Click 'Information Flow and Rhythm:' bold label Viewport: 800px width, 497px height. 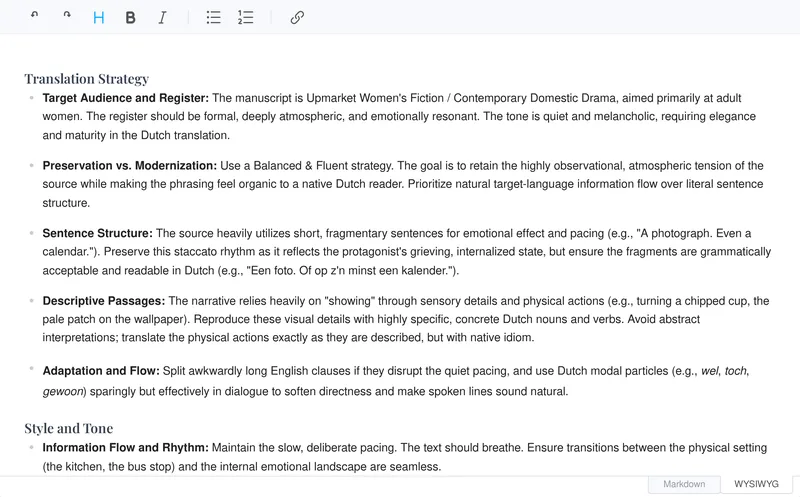(126, 448)
